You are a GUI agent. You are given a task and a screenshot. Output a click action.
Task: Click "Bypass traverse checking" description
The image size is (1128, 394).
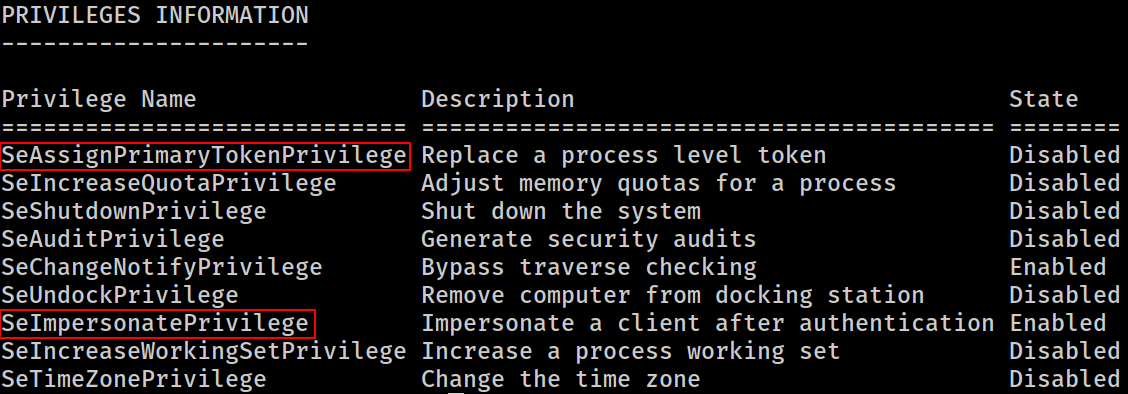[588, 267]
